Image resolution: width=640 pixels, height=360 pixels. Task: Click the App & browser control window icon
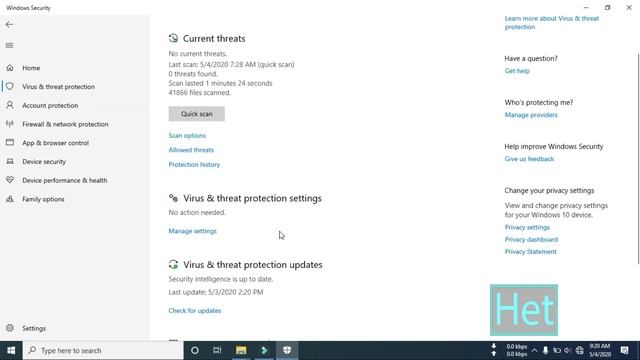(x=10, y=143)
